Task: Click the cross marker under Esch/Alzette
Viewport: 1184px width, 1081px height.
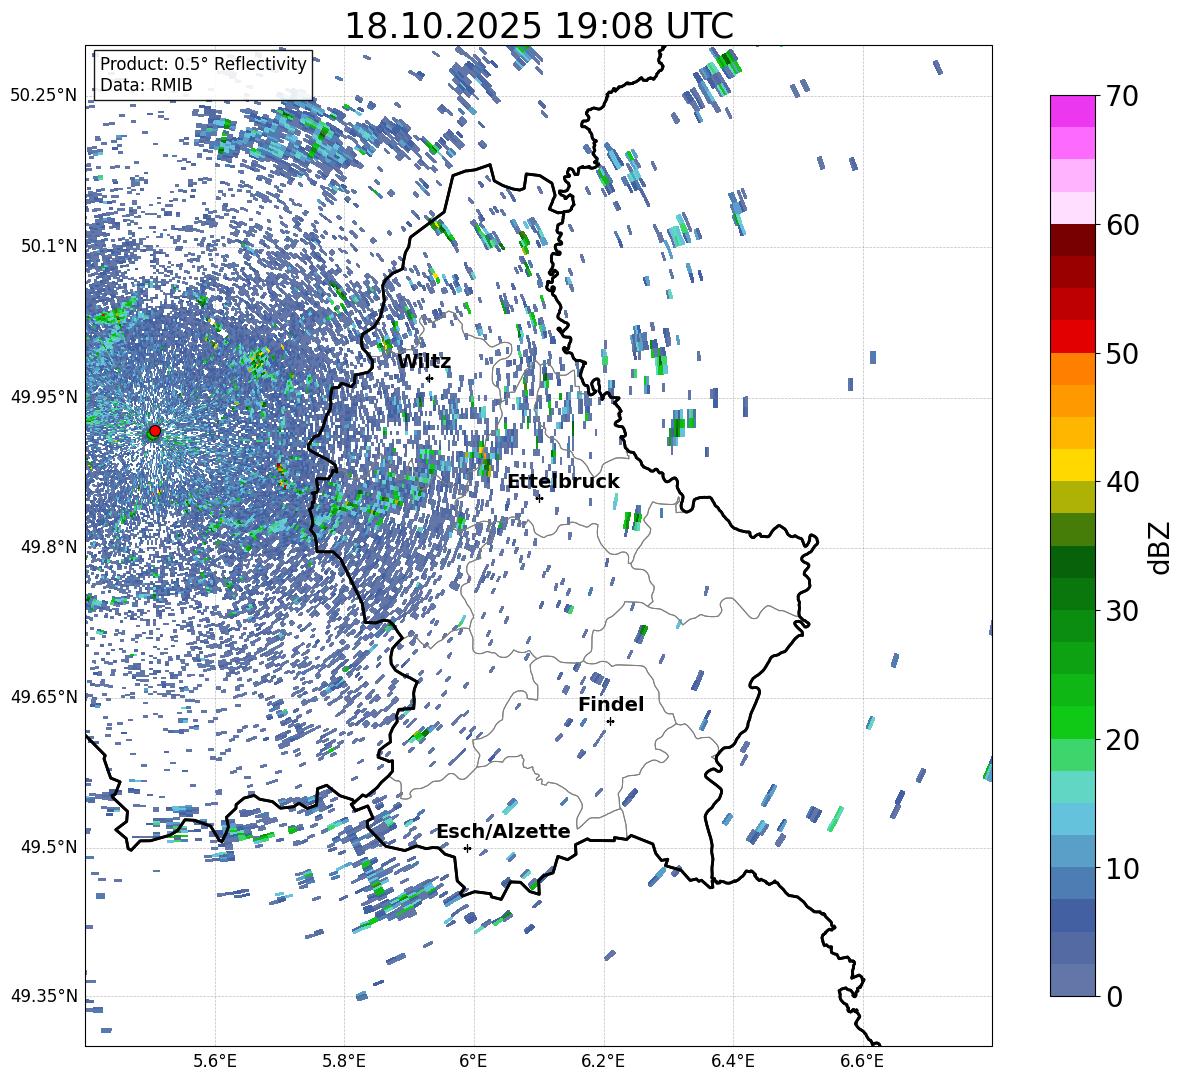Action: click(467, 848)
